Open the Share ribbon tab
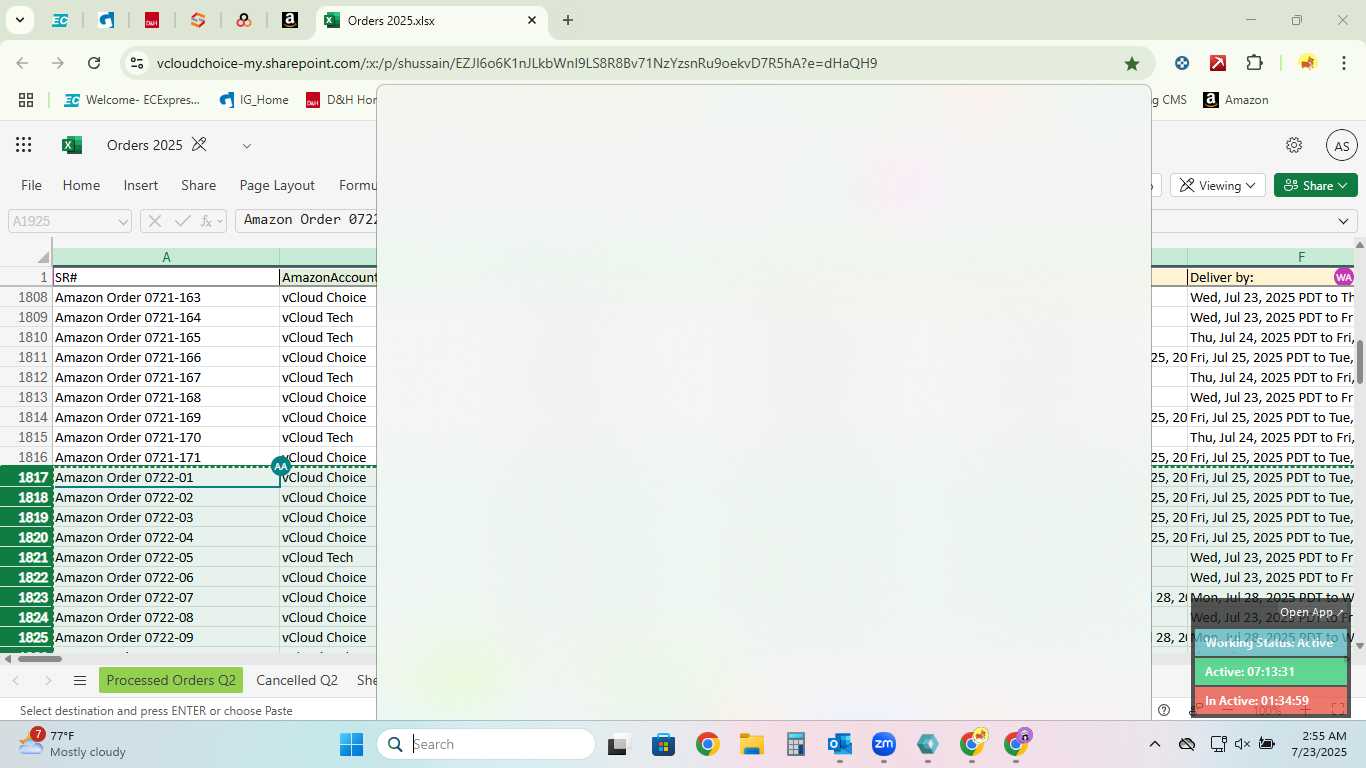The width and height of the screenshot is (1366, 768). [x=198, y=185]
